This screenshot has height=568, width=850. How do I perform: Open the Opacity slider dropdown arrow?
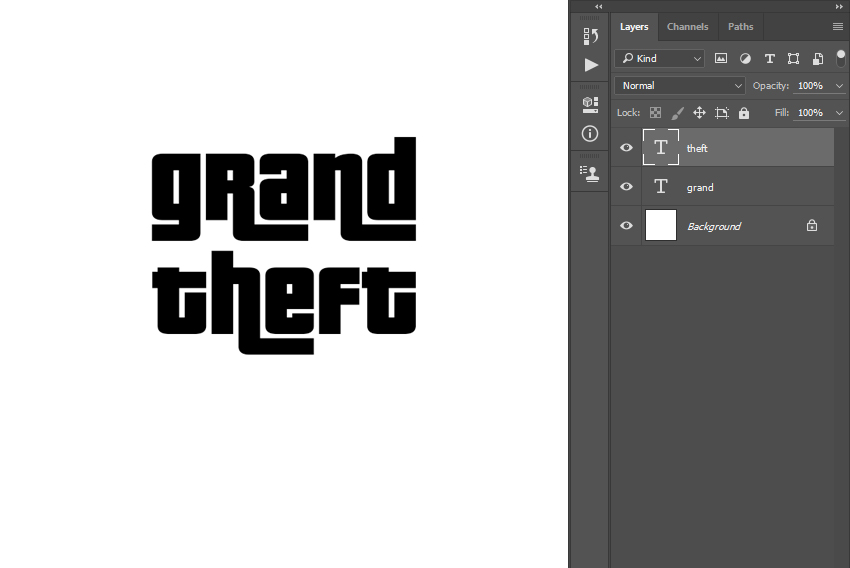[839, 86]
